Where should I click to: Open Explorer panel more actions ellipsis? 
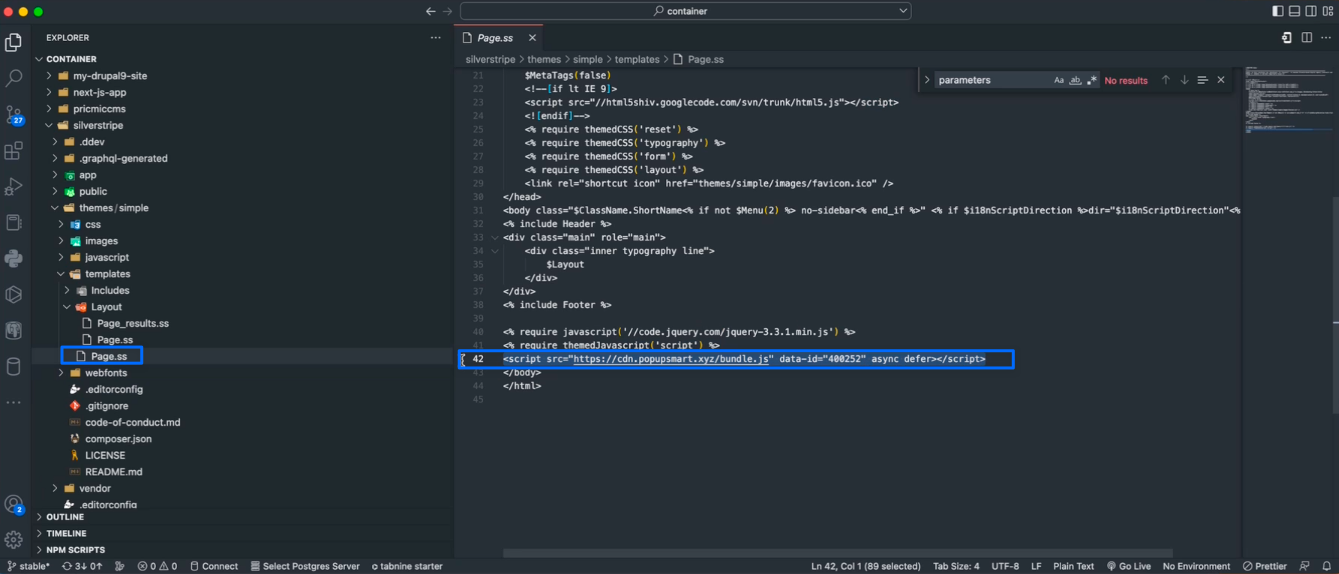pos(435,38)
